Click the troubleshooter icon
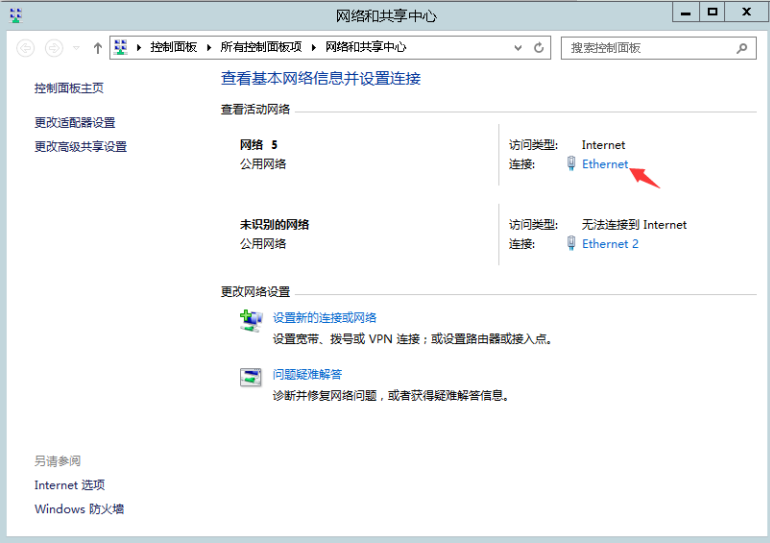The width and height of the screenshot is (770, 543). point(250,377)
